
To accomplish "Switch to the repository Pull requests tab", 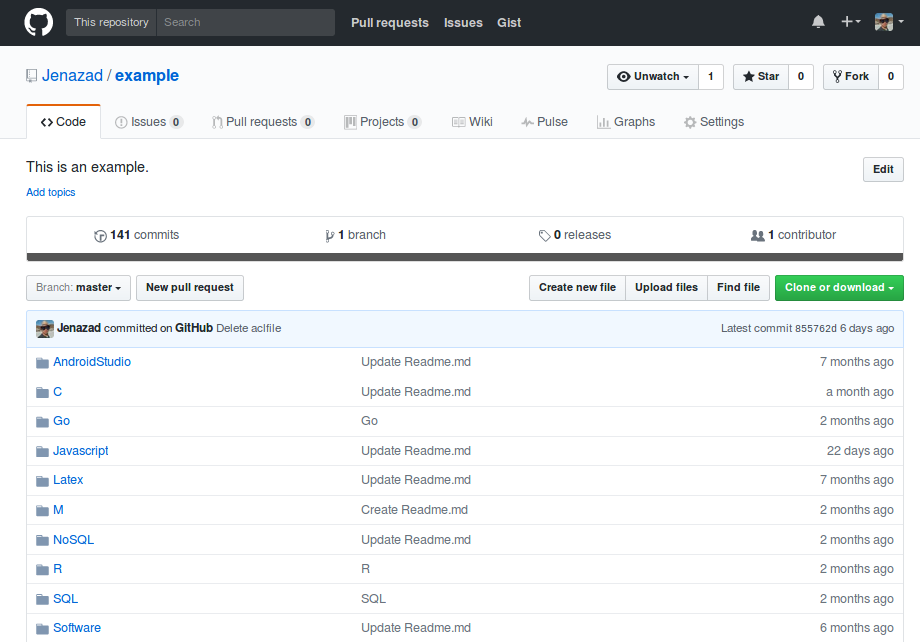I will [x=263, y=122].
